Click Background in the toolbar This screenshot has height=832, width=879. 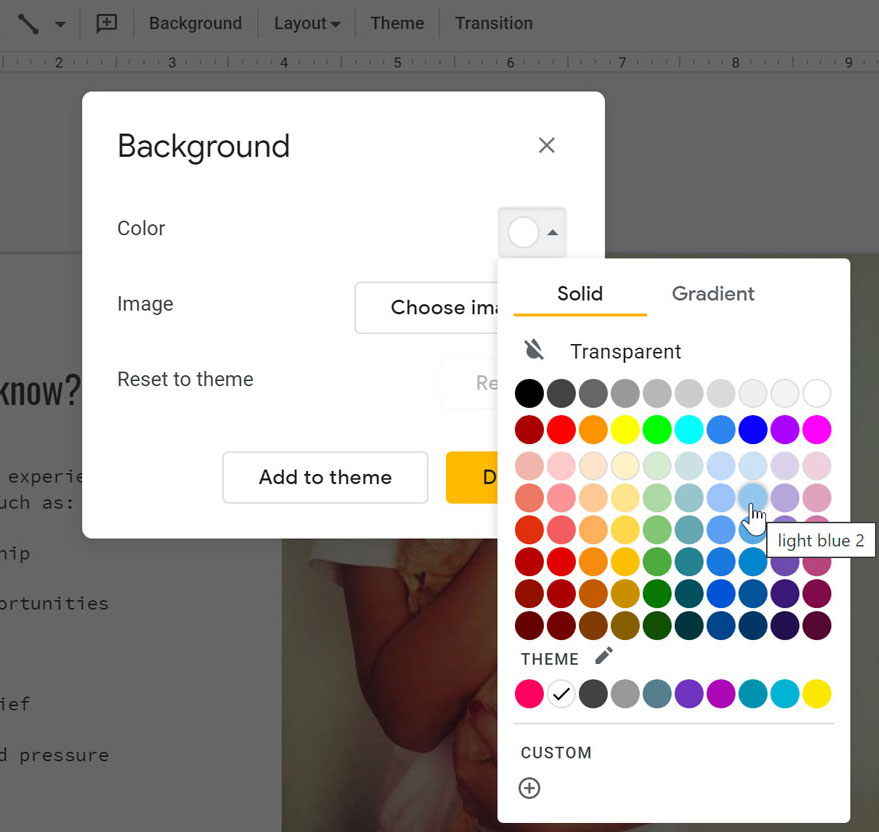(195, 23)
